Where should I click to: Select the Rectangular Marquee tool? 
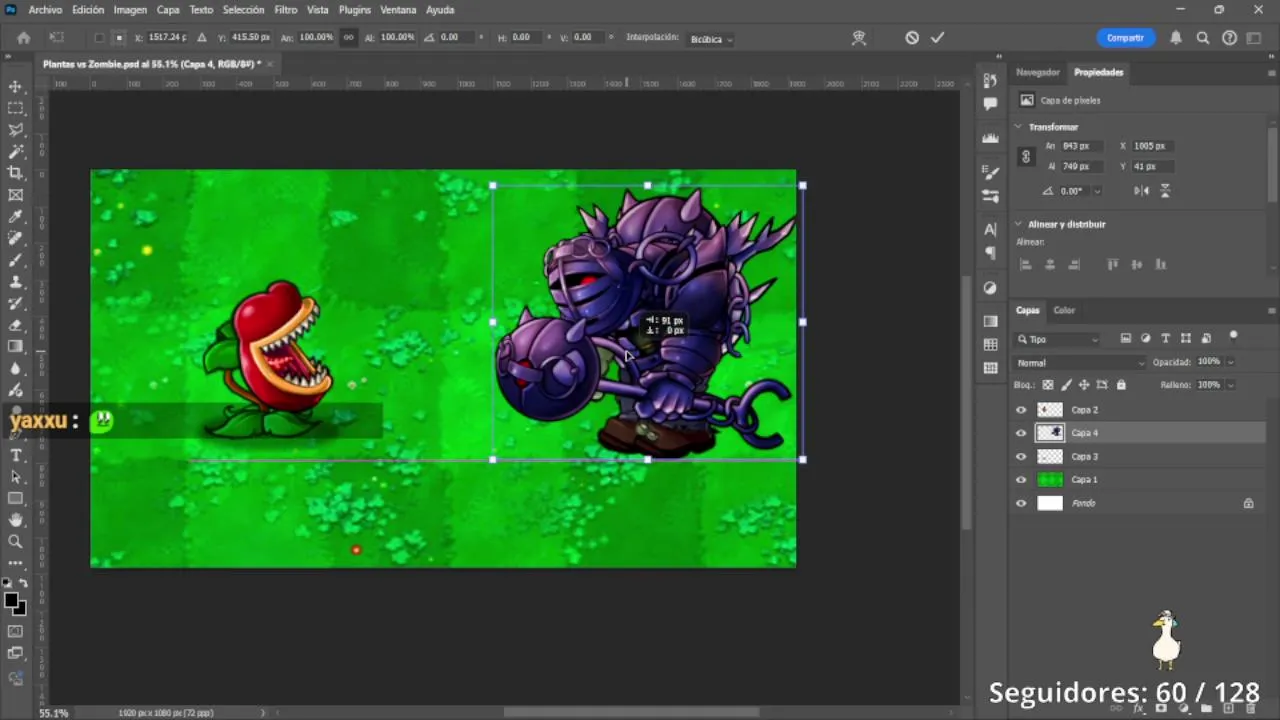(15, 108)
